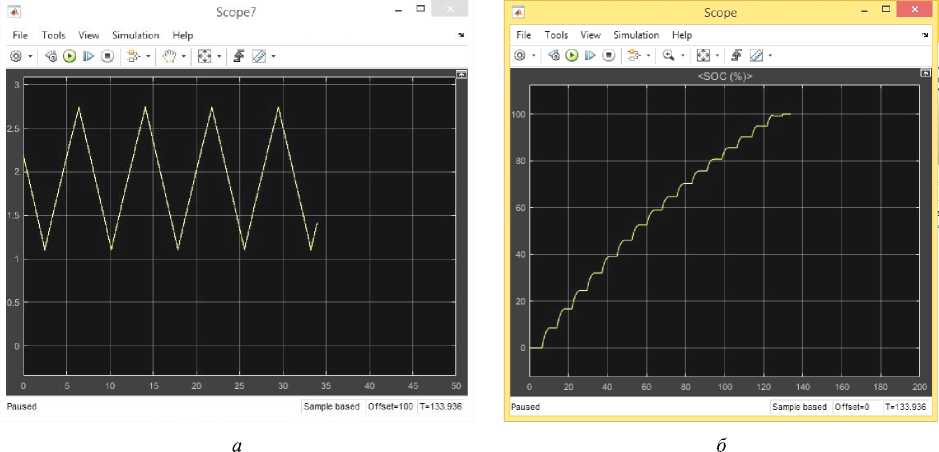Click dock arrow at Scope7 menu bar right

click(461, 35)
